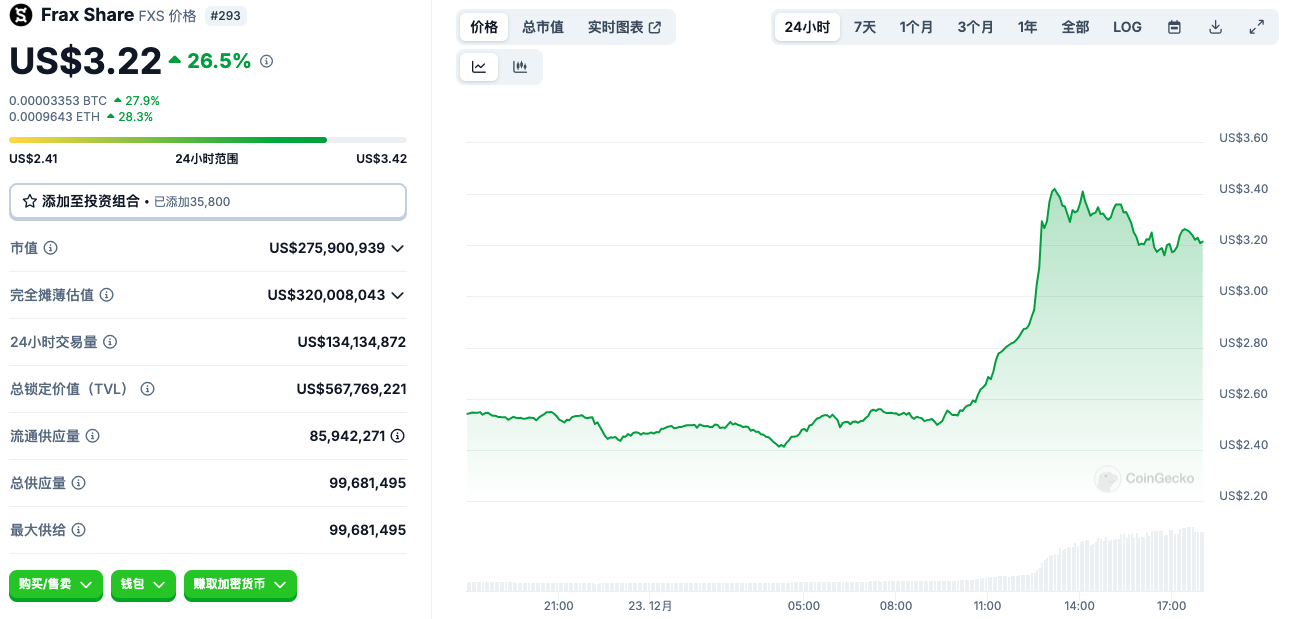
Task: Open info icon beside 85,942,271 value
Action: (398, 436)
